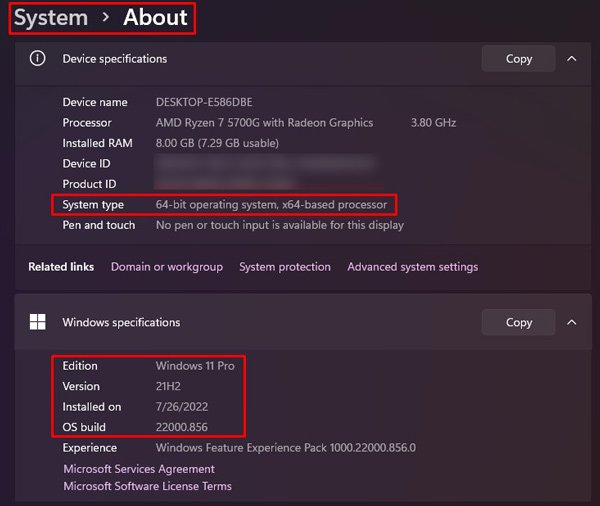Image resolution: width=600 pixels, height=506 pixels.
Task: Click the Installed on label
Action: click(92, 406)
